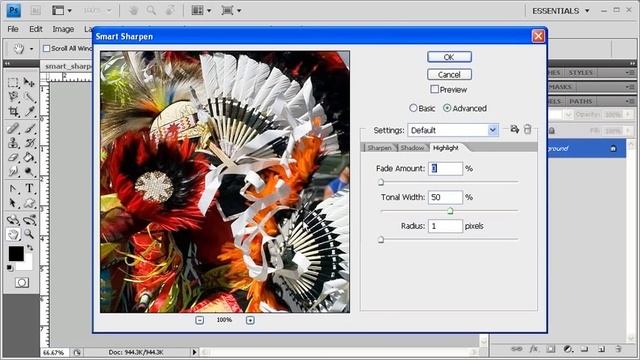
Task: Select the Path Selection arrow tool
Action: click(13, 203)
